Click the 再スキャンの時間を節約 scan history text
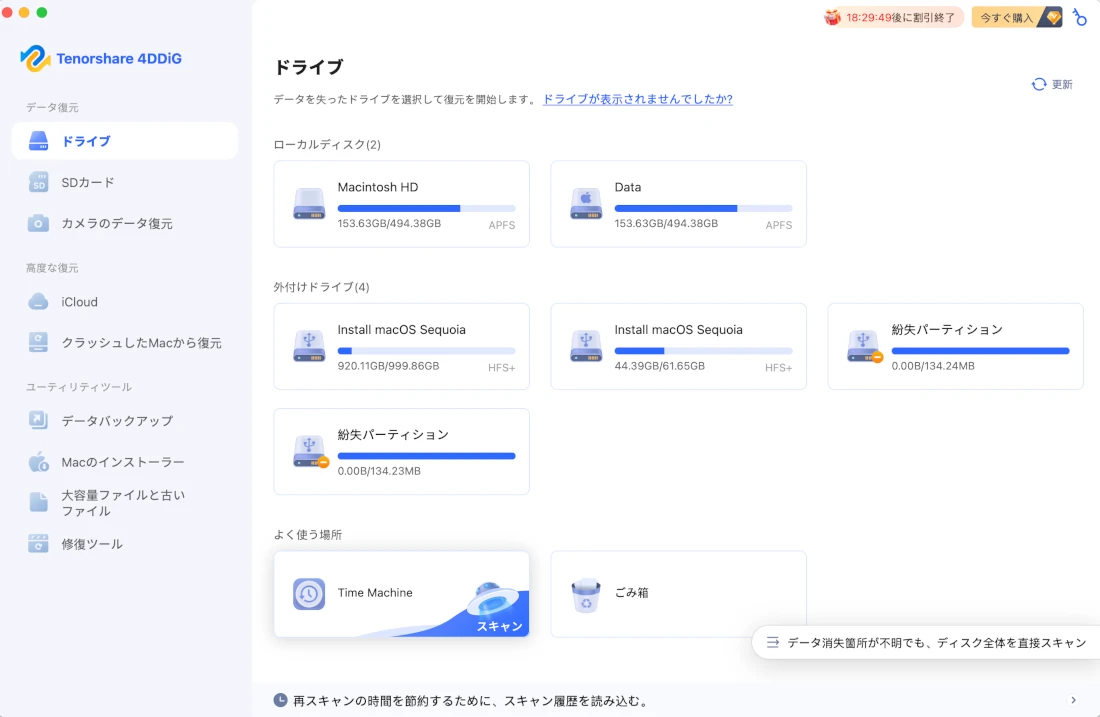Viewport: 1100px width, 717px height. pyautogui.click(x=470, y=700)
